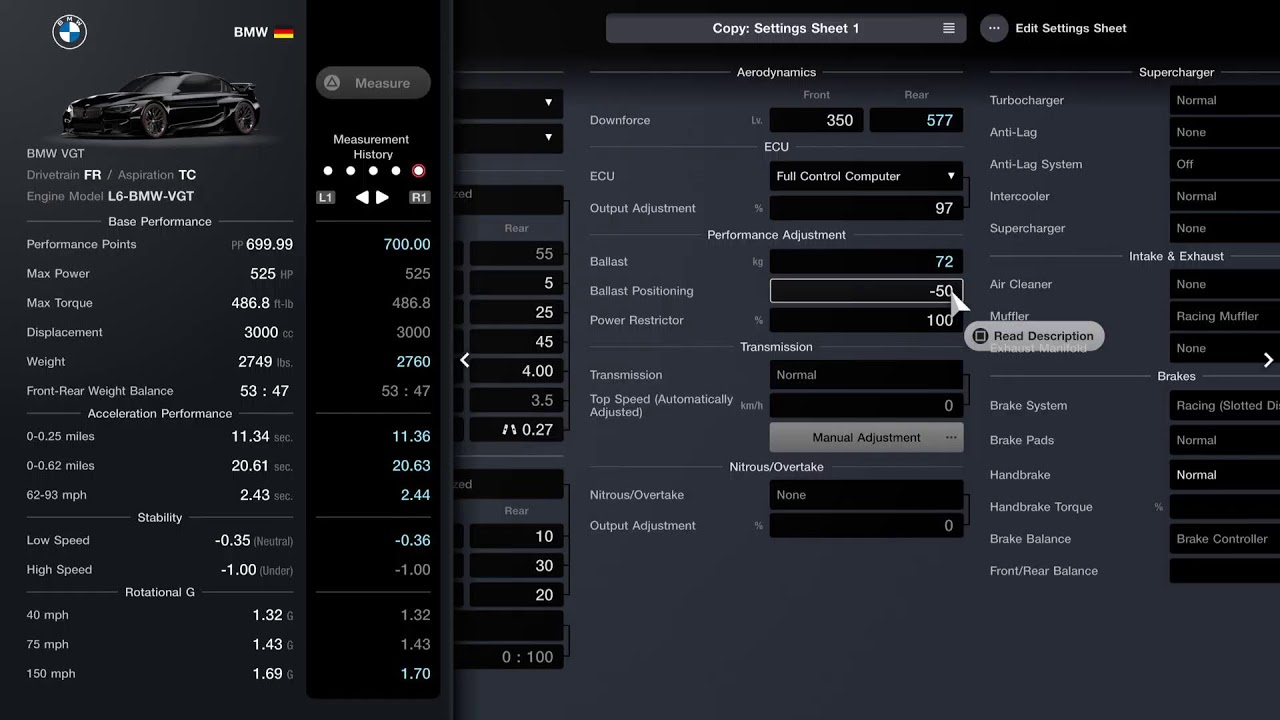Select the active red measurement history dot
This screenshot has height=720, width=1280.
[x=419, y=171]
